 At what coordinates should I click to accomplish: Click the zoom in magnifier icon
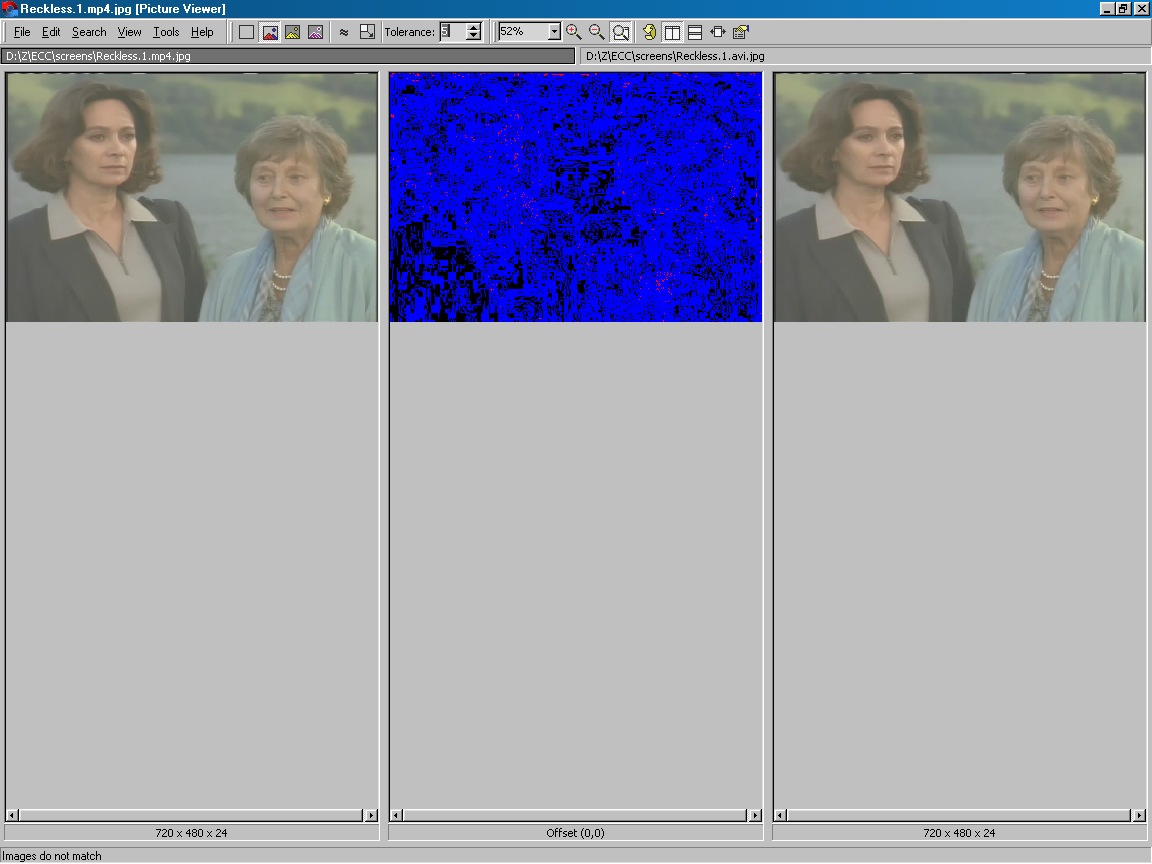[574, 32]
